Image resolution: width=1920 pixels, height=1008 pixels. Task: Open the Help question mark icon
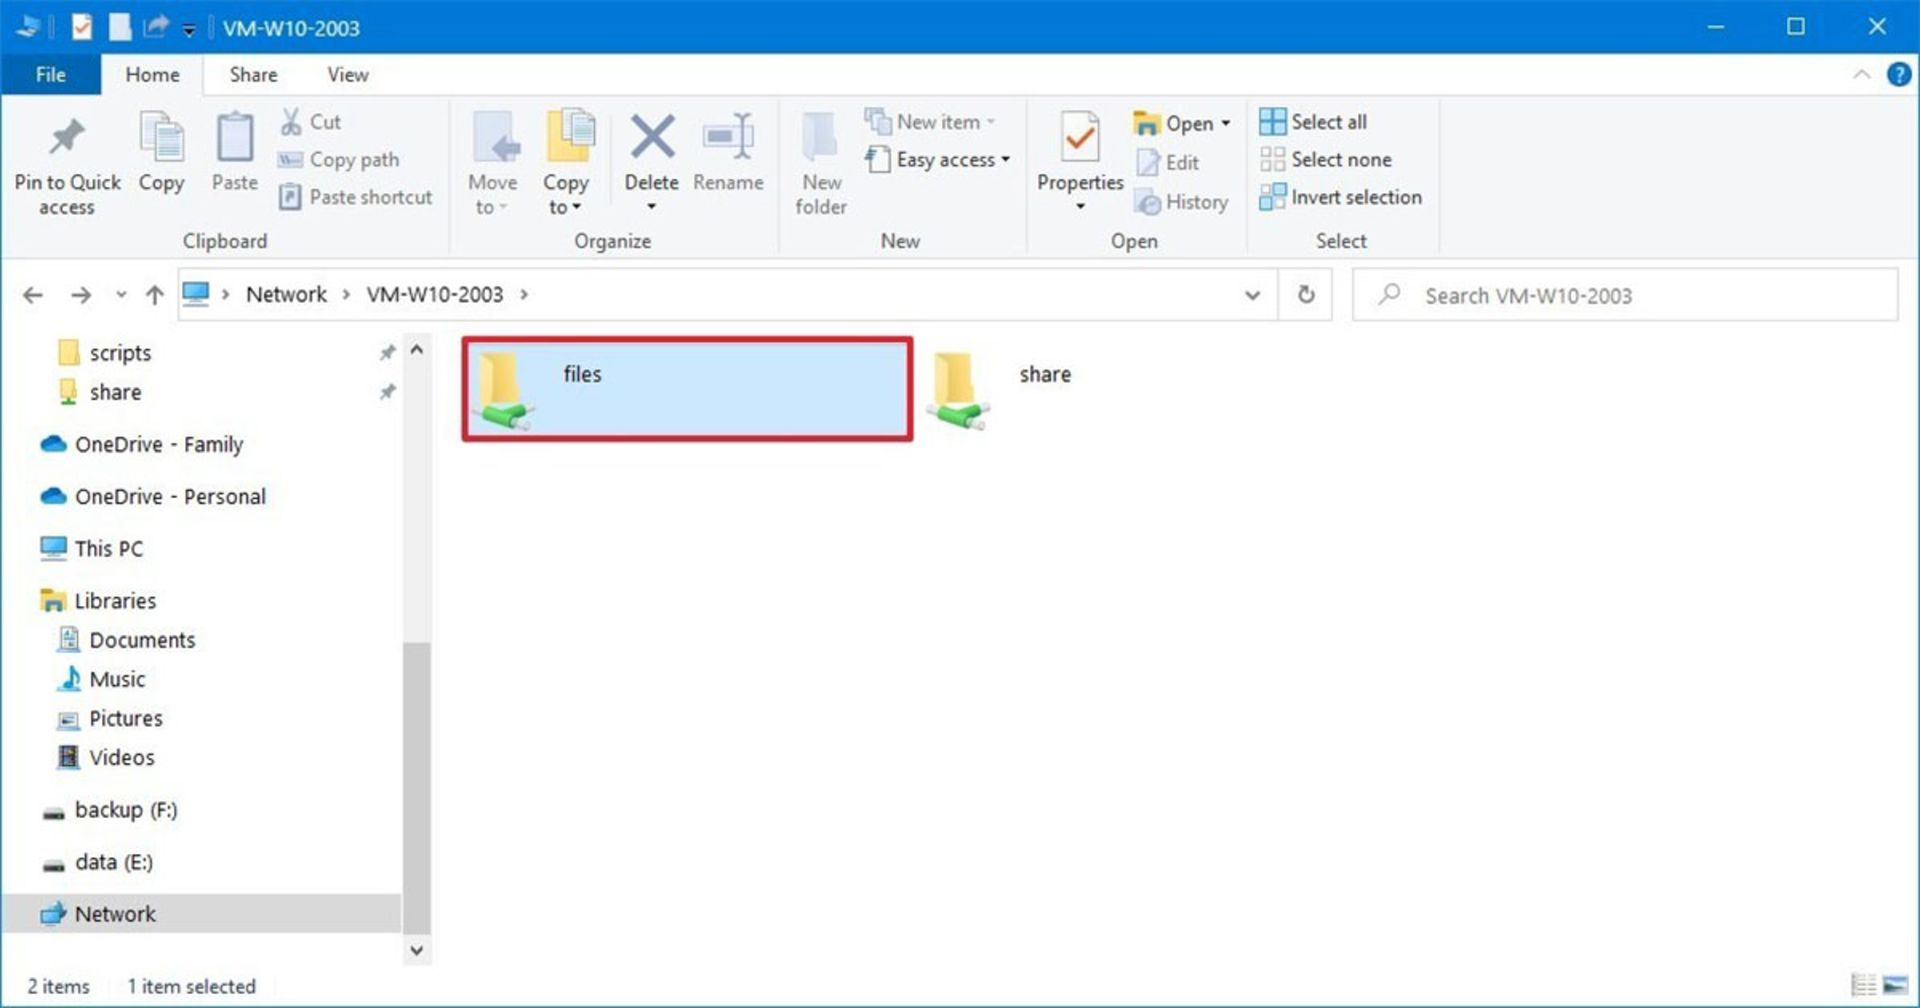tap(1898, 75)
